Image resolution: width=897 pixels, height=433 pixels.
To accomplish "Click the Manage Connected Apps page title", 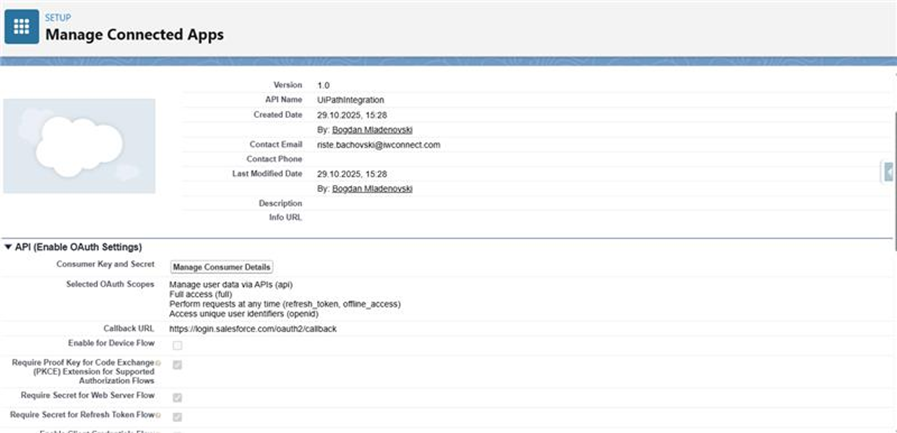I will (x=134, y=35).
